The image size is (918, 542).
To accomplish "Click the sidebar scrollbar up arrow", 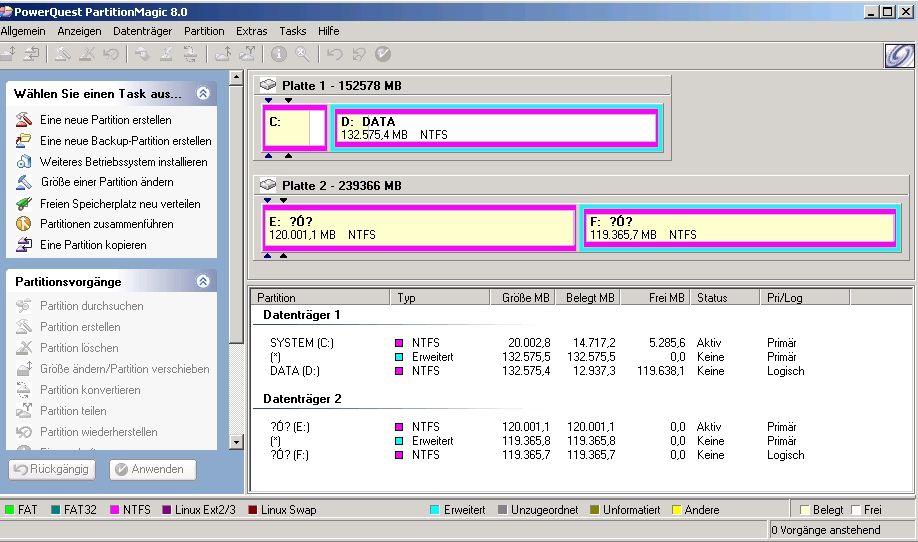I will click(237, 78).
